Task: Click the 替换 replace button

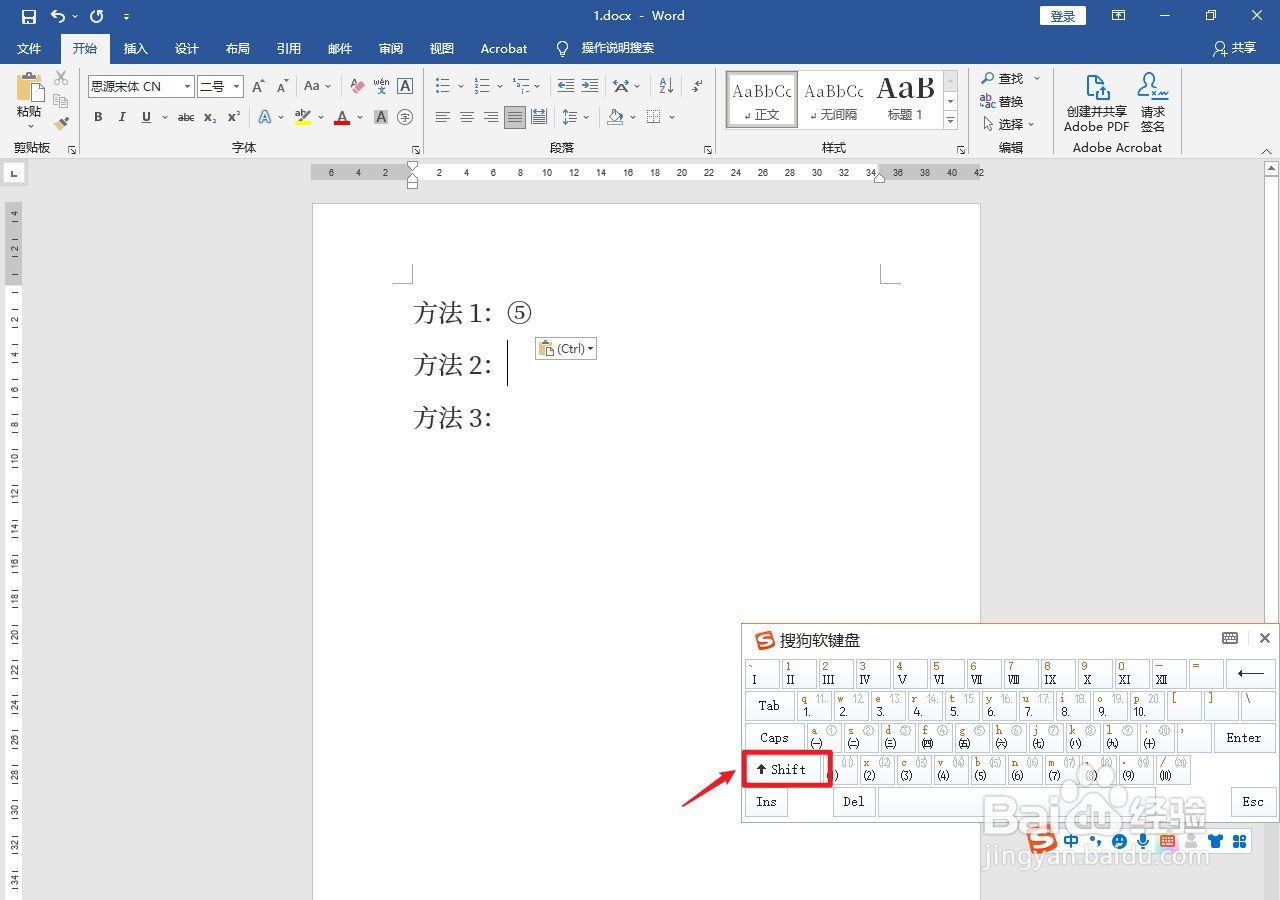Action: click(x=1002, y=101)
